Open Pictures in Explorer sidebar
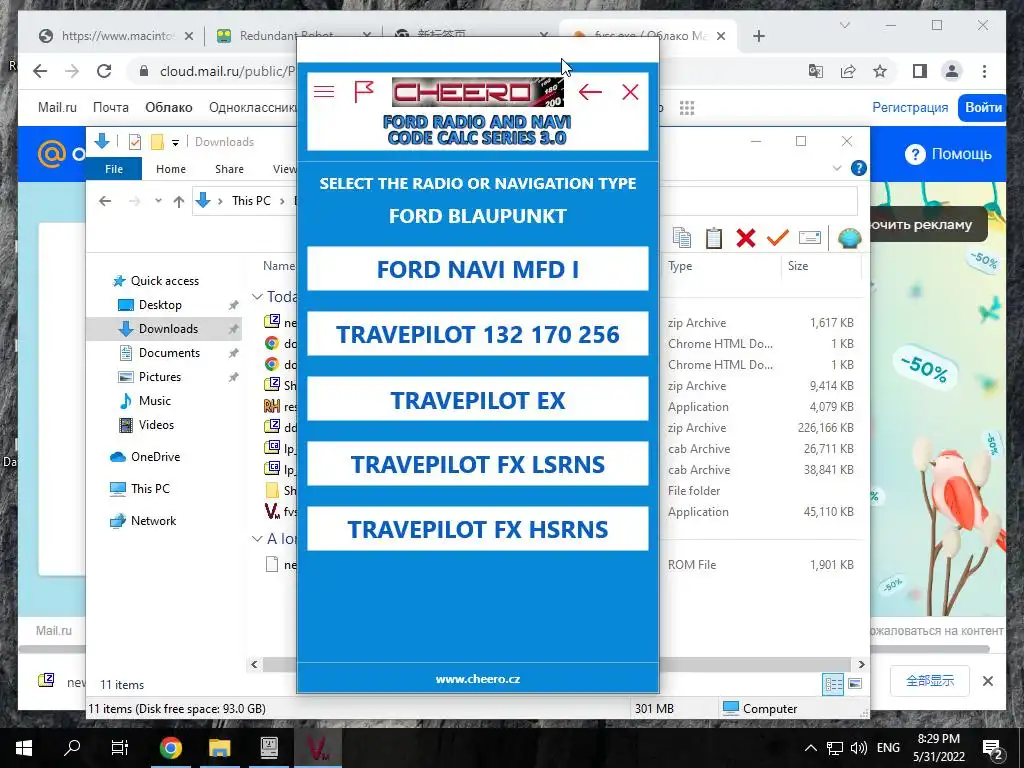The image size is (1024, 768). tap(159, 377)
